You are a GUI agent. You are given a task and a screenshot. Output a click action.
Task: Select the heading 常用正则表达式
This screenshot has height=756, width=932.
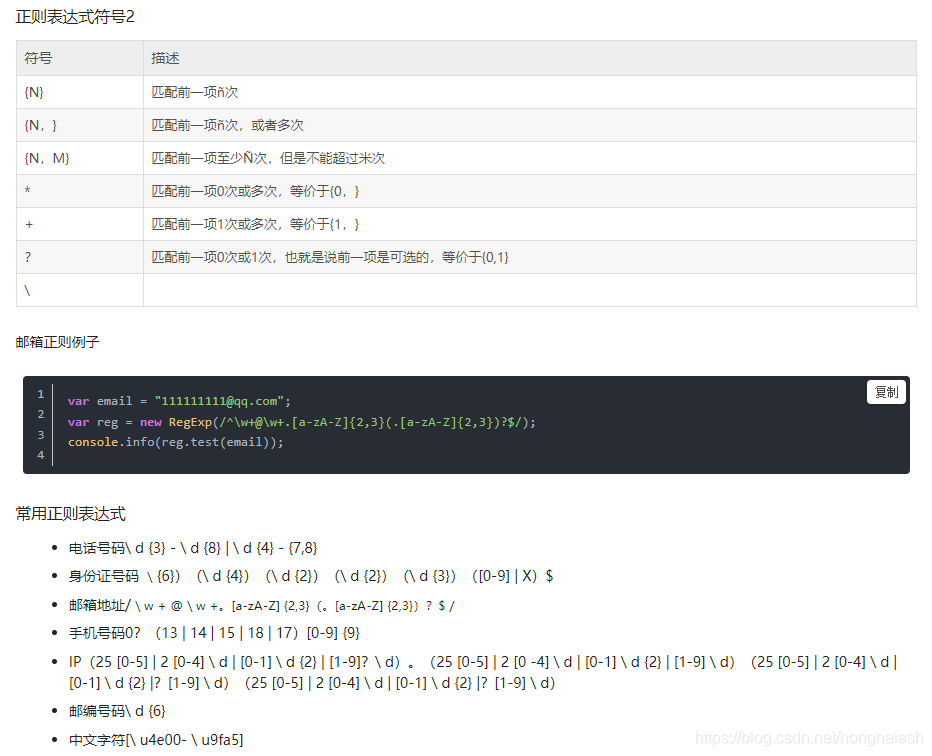pyautogui.click(x=71, y=514)
